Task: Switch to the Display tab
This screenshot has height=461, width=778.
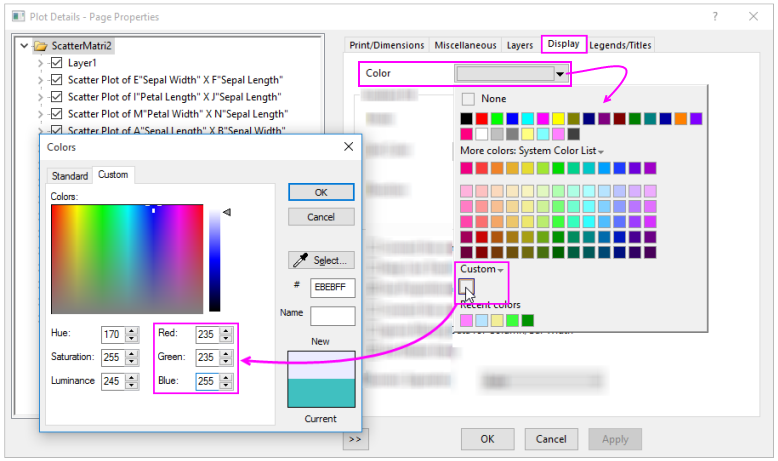Action: click(564, 44)
